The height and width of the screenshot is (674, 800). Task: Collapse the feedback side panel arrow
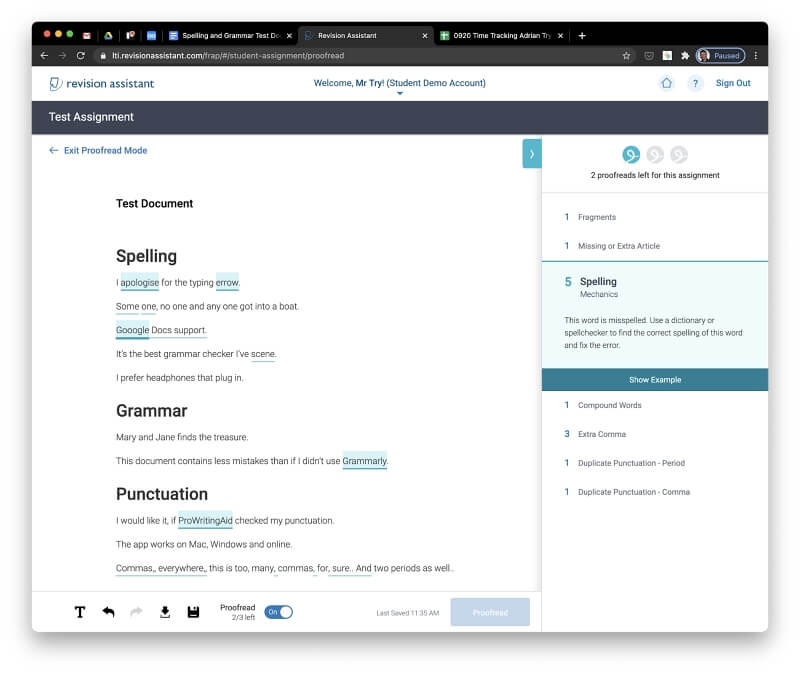pyautogui.click(x=531, y=154)
